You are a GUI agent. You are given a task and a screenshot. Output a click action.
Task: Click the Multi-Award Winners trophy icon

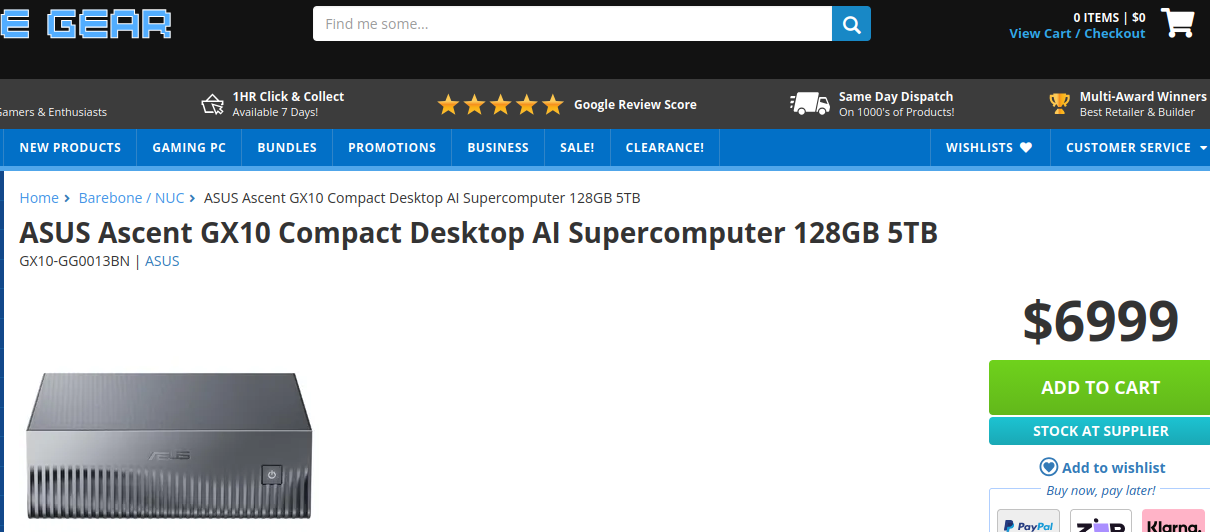point(1059,104)
